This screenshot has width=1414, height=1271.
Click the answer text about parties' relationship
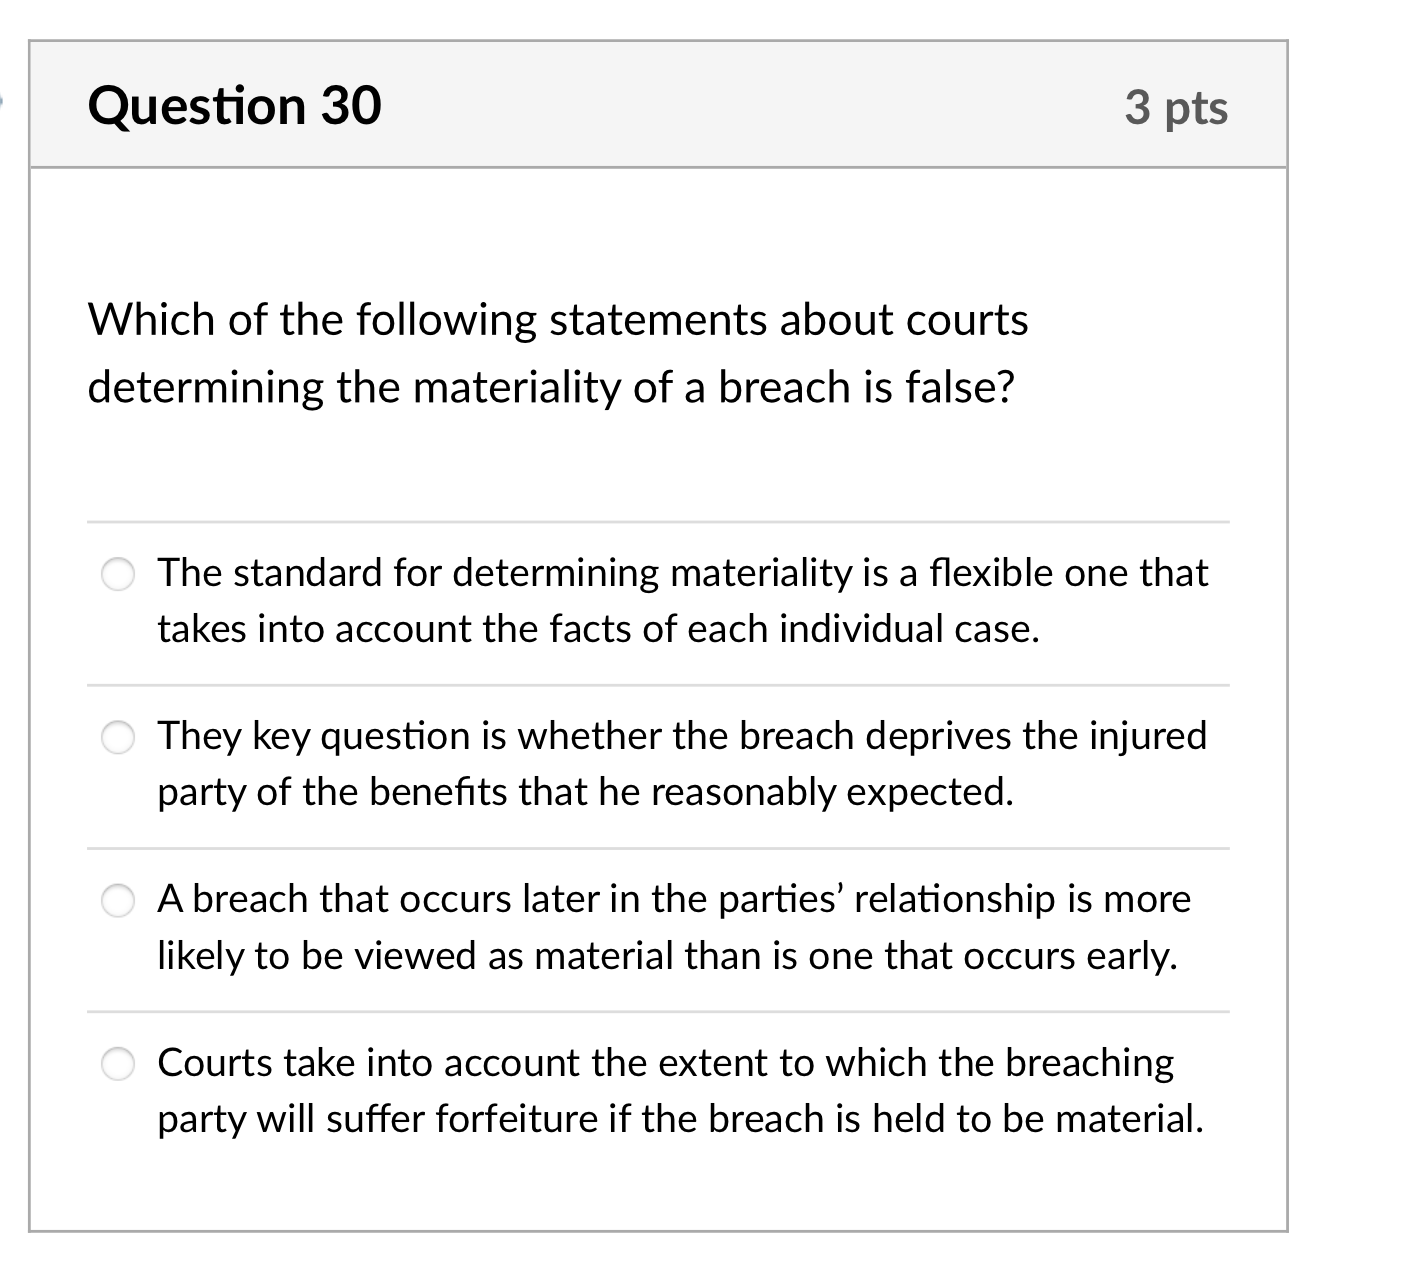click(672, 898)
